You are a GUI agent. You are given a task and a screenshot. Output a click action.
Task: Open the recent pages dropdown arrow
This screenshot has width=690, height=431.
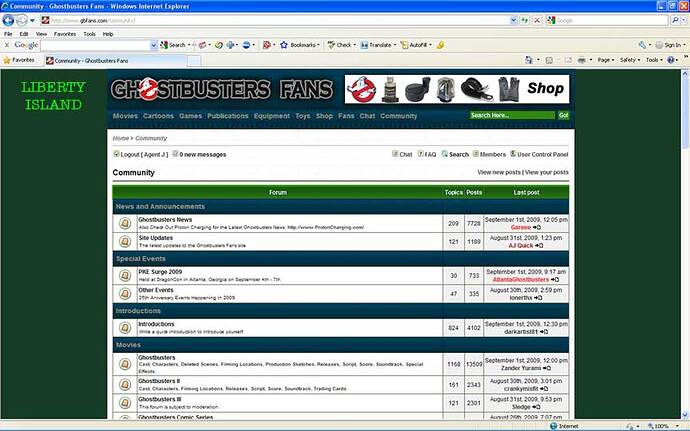coord(32,21)
